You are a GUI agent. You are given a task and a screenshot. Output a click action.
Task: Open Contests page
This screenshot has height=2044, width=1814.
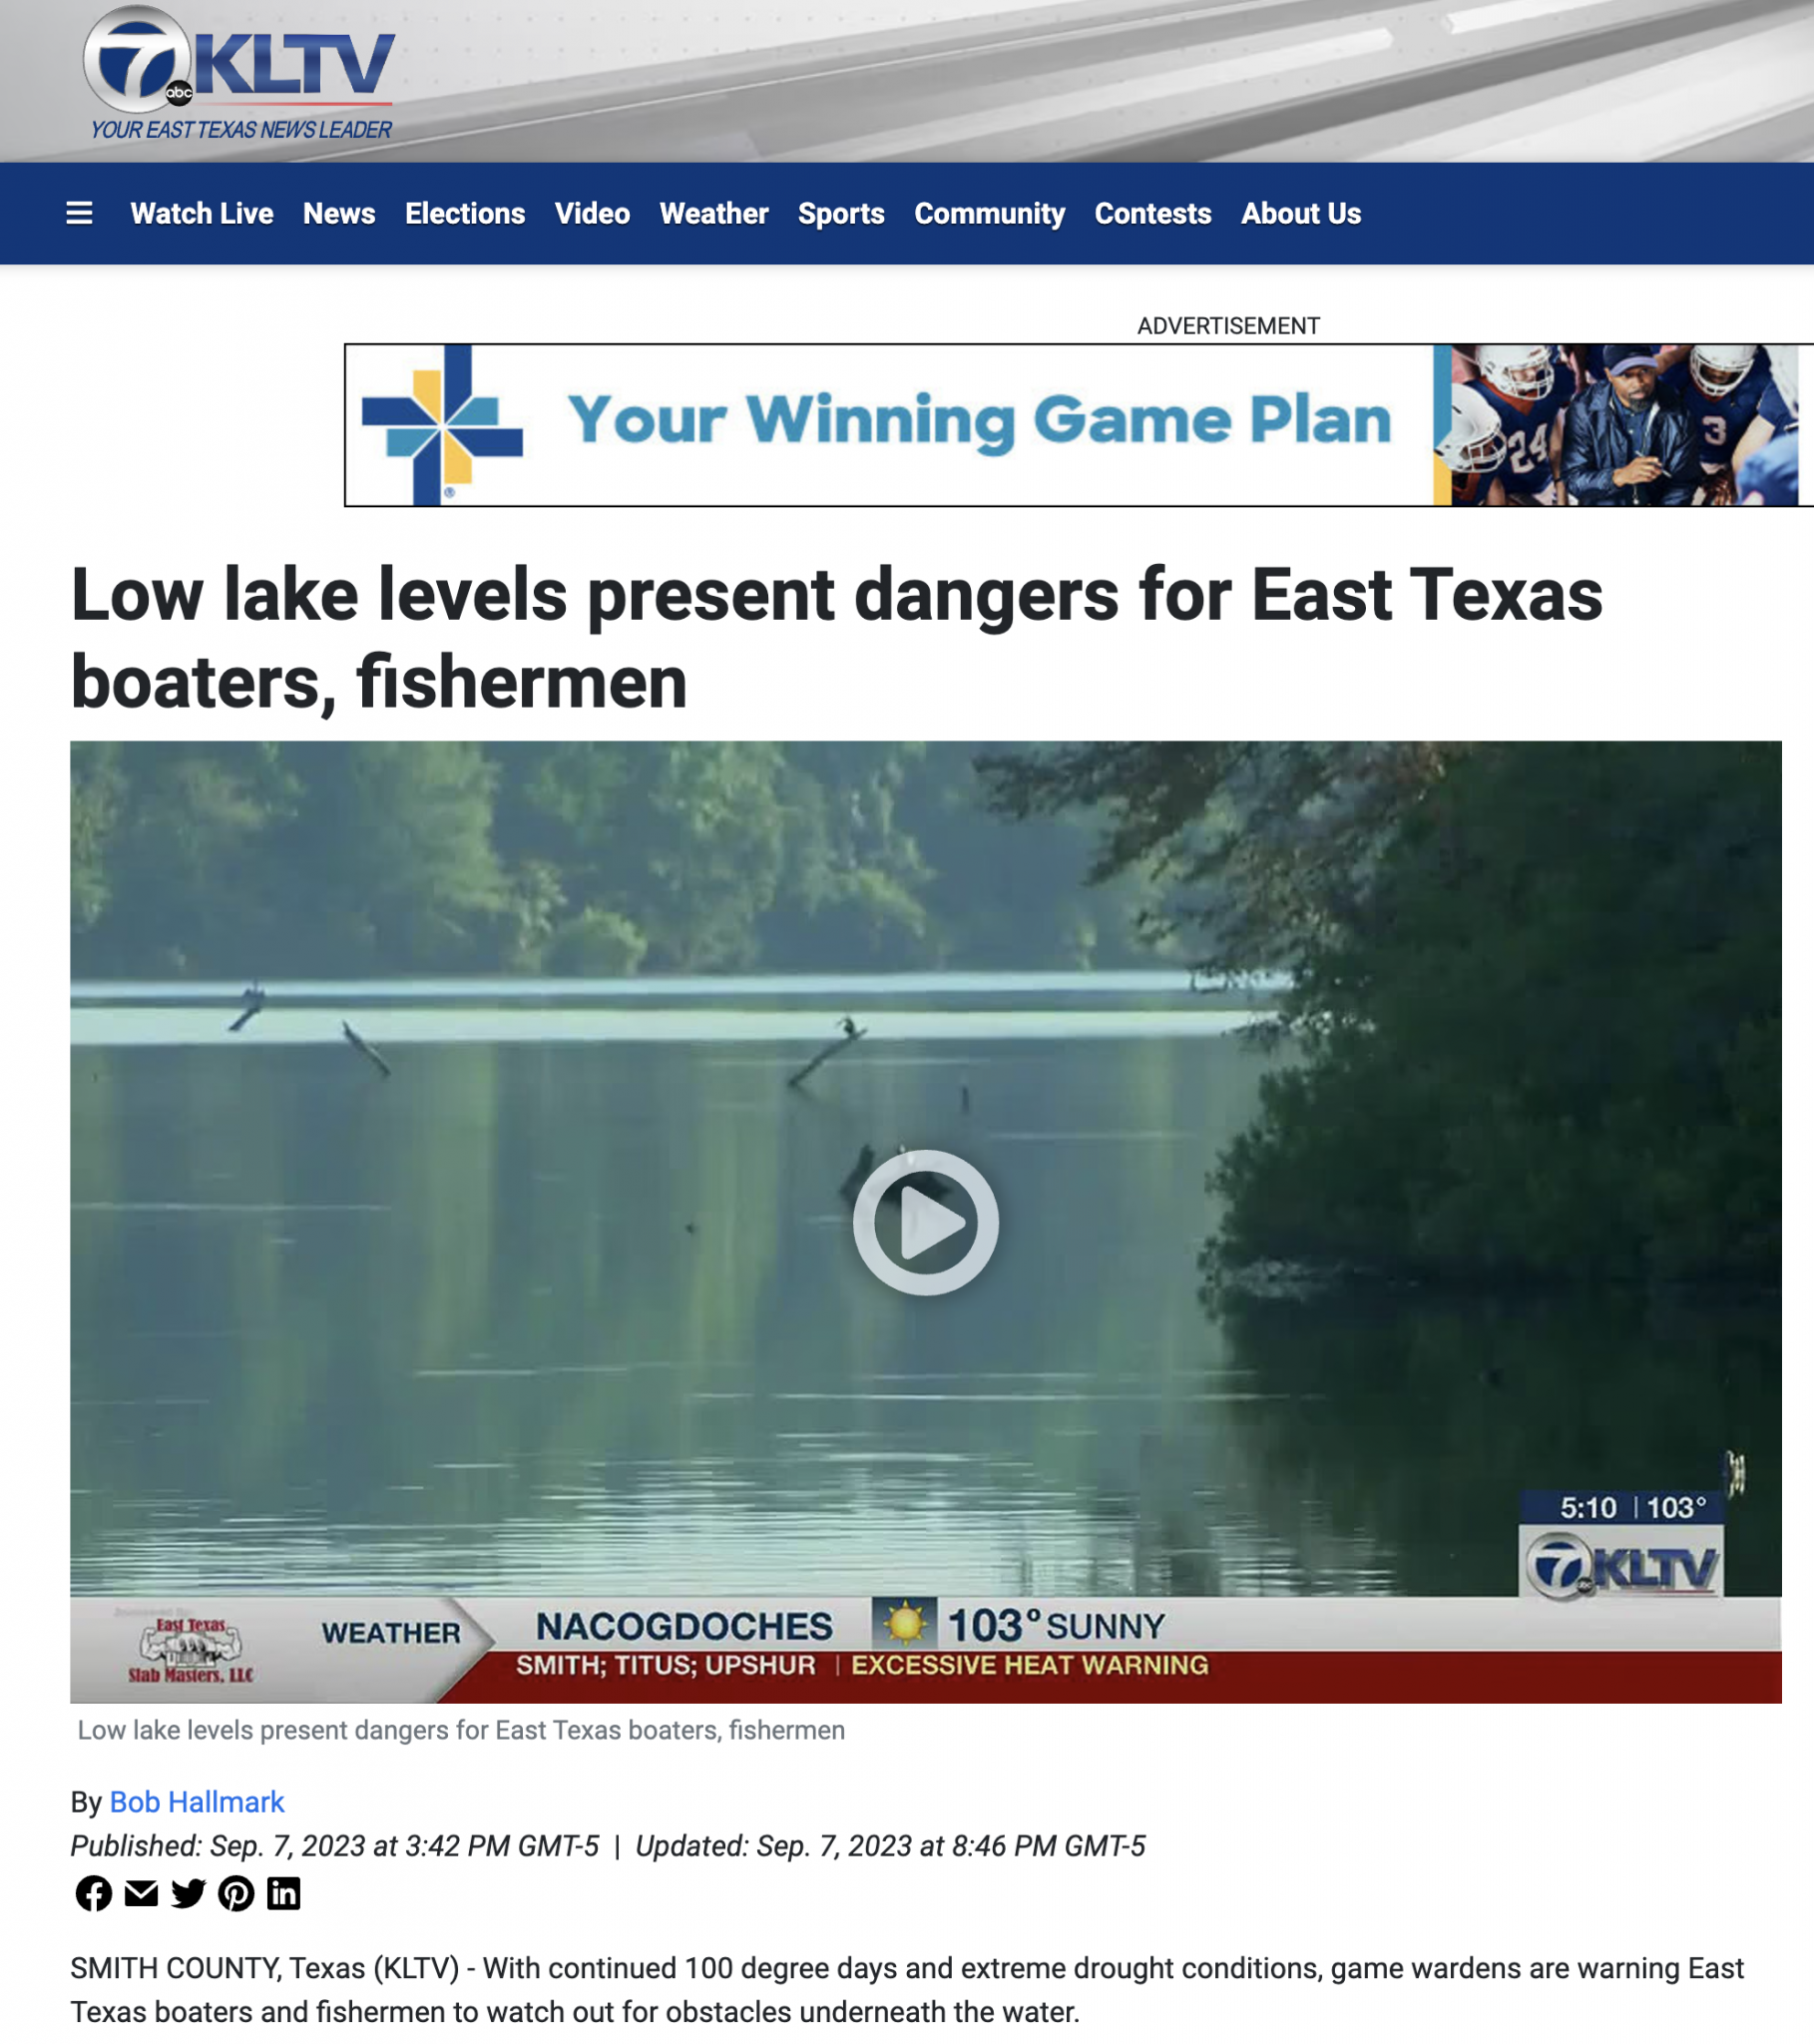(x=1153, y=213)
